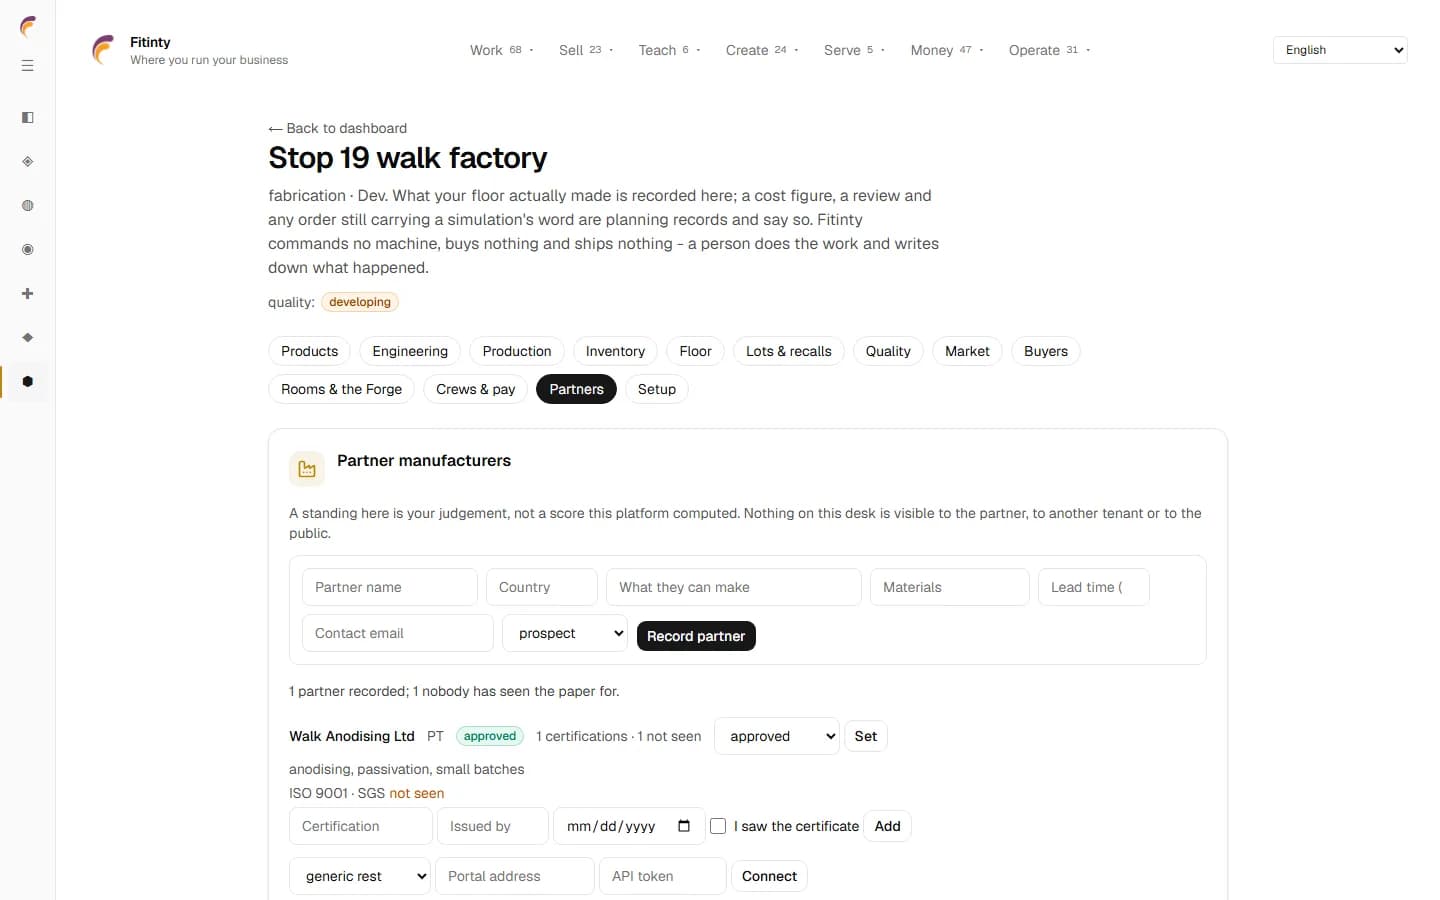
Task: Open the Sell menu
Action: pyautogui.click(x=586, y=50)
